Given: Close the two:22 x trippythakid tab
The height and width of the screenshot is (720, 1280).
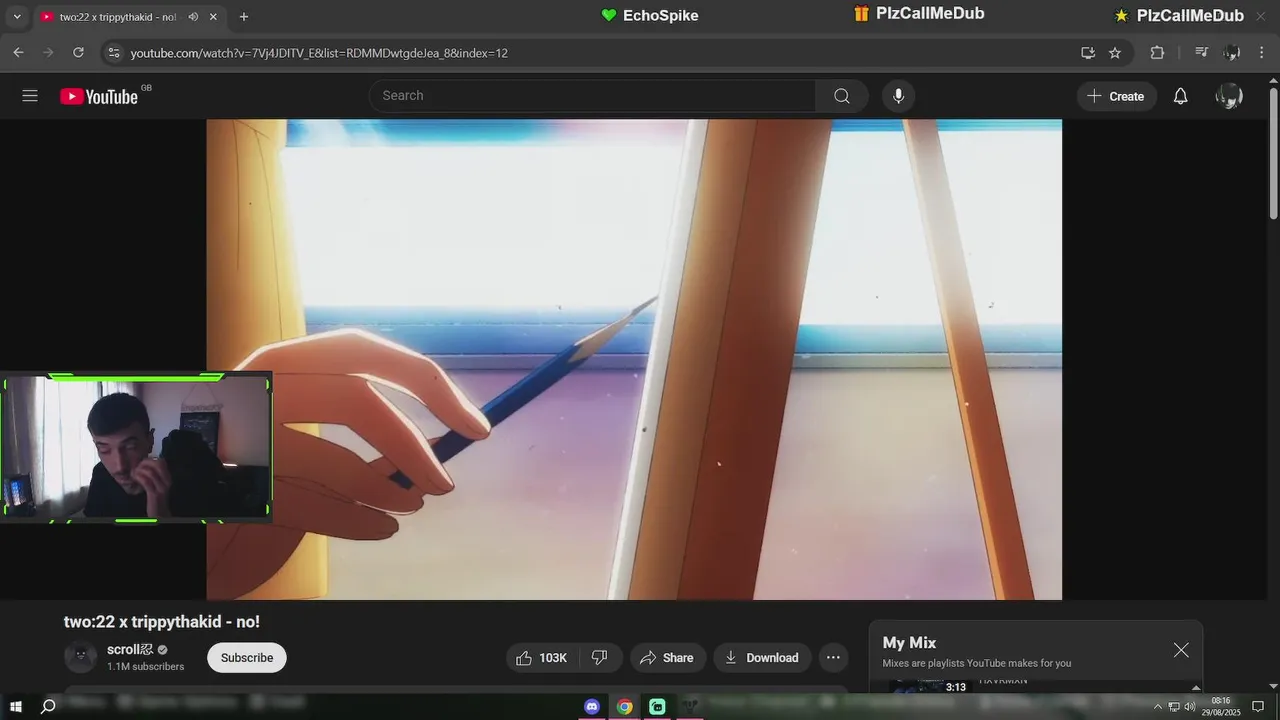Looking at the screenshot, I should coord(213,17).
